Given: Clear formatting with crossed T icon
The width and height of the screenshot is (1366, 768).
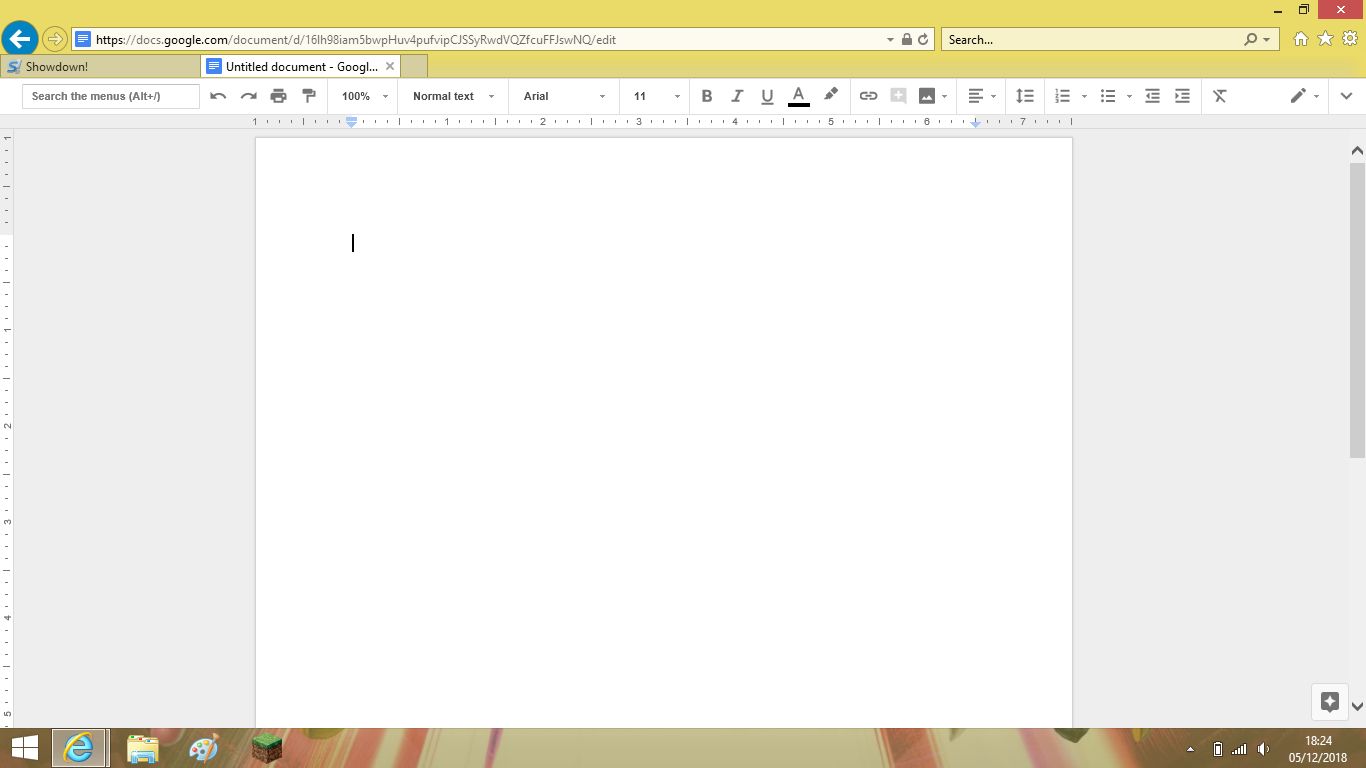Looking at the screenshot, I should (1220, 96).
